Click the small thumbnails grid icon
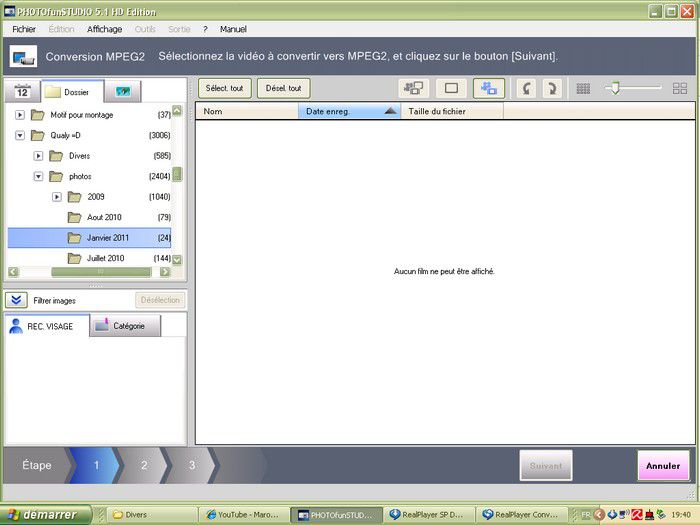 (x=584, y=89)
